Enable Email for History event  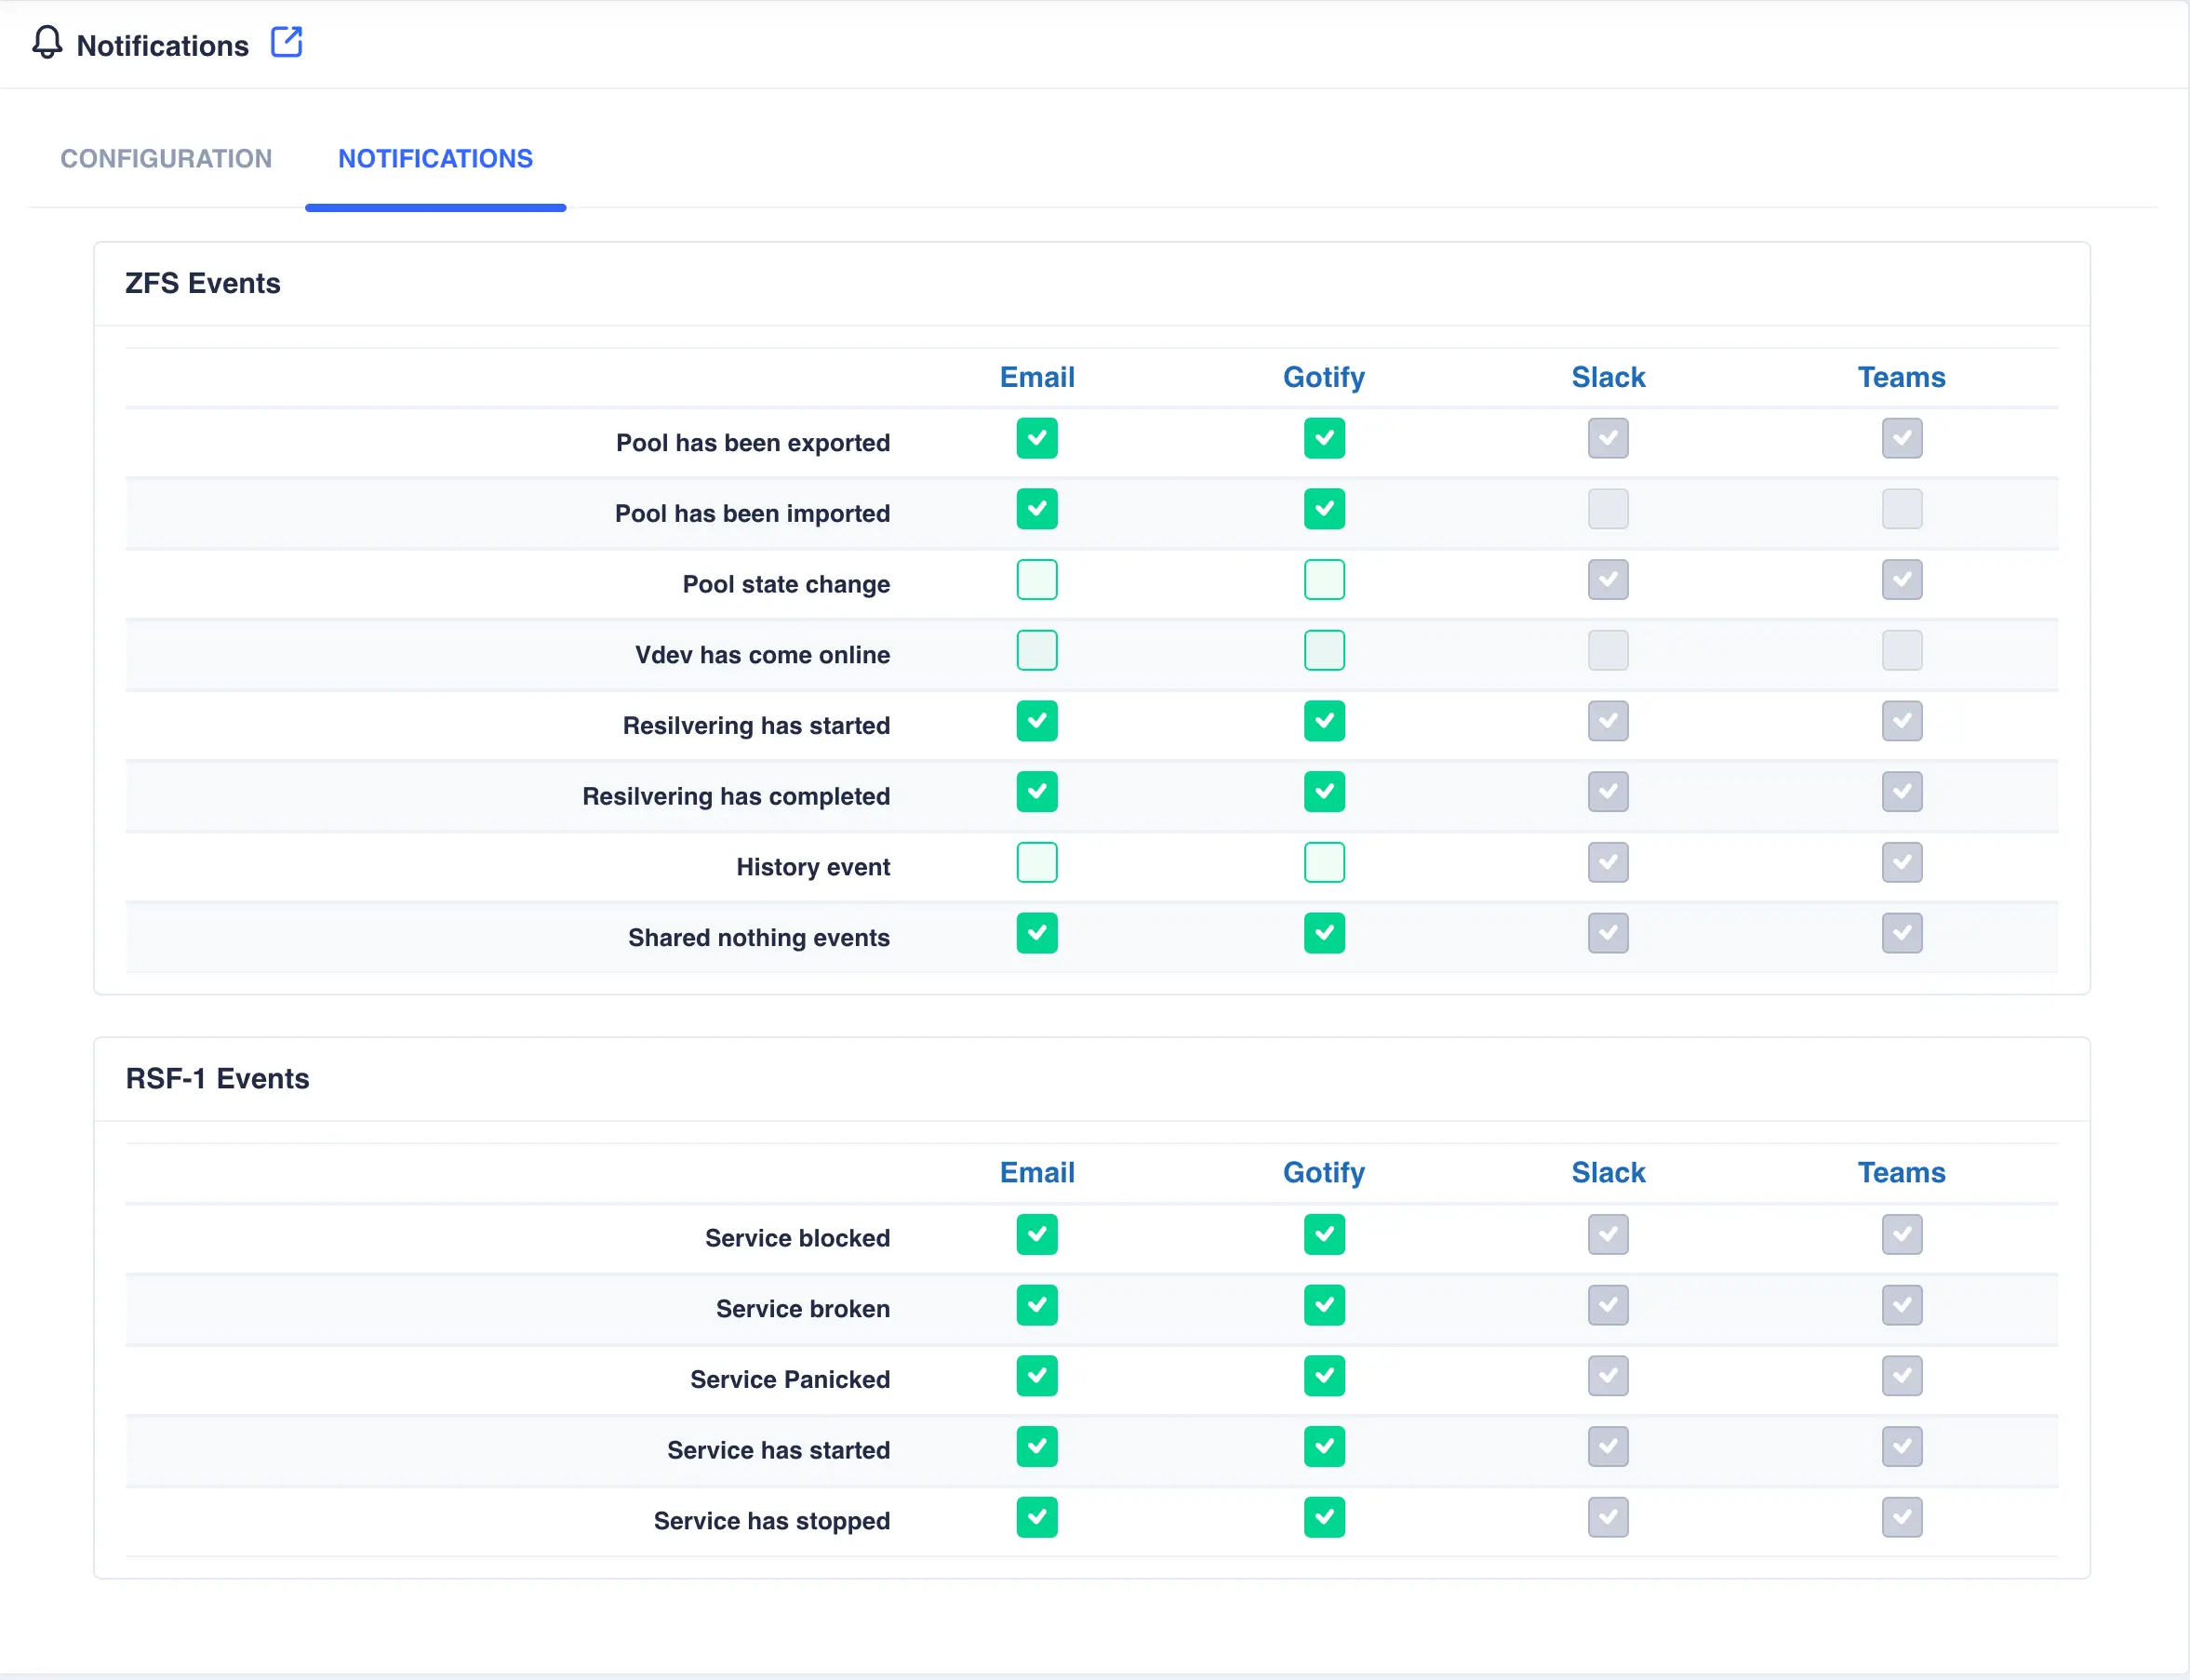pos(1037,862)
